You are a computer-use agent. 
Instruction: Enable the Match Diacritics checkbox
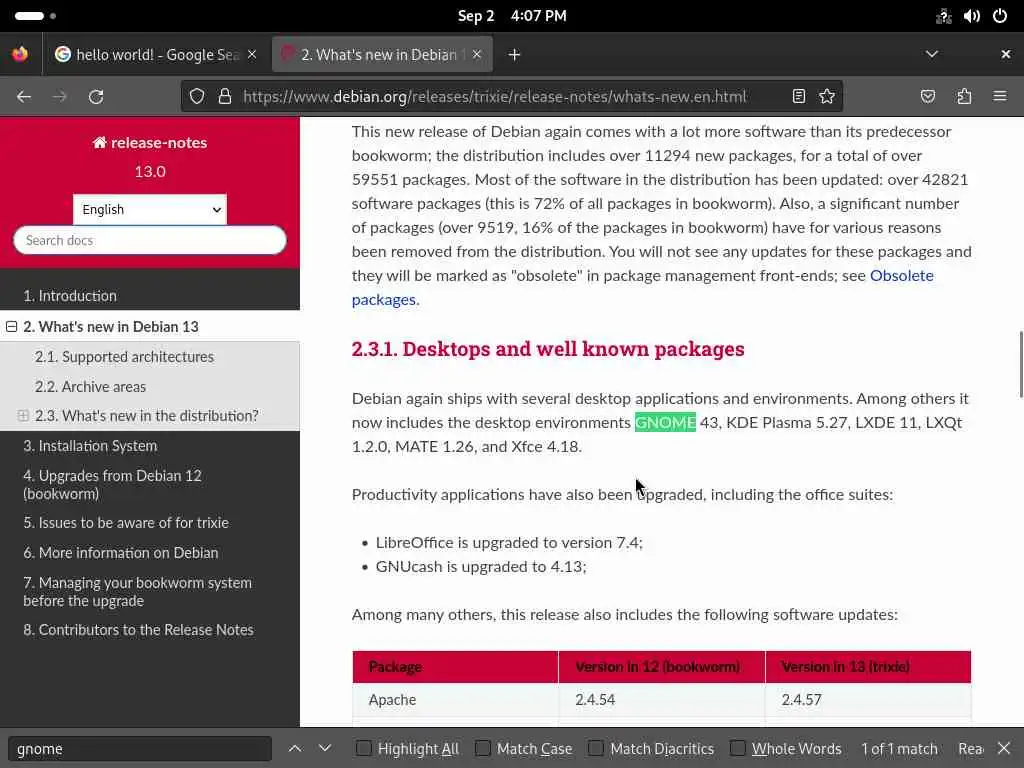tap(596, 748)
